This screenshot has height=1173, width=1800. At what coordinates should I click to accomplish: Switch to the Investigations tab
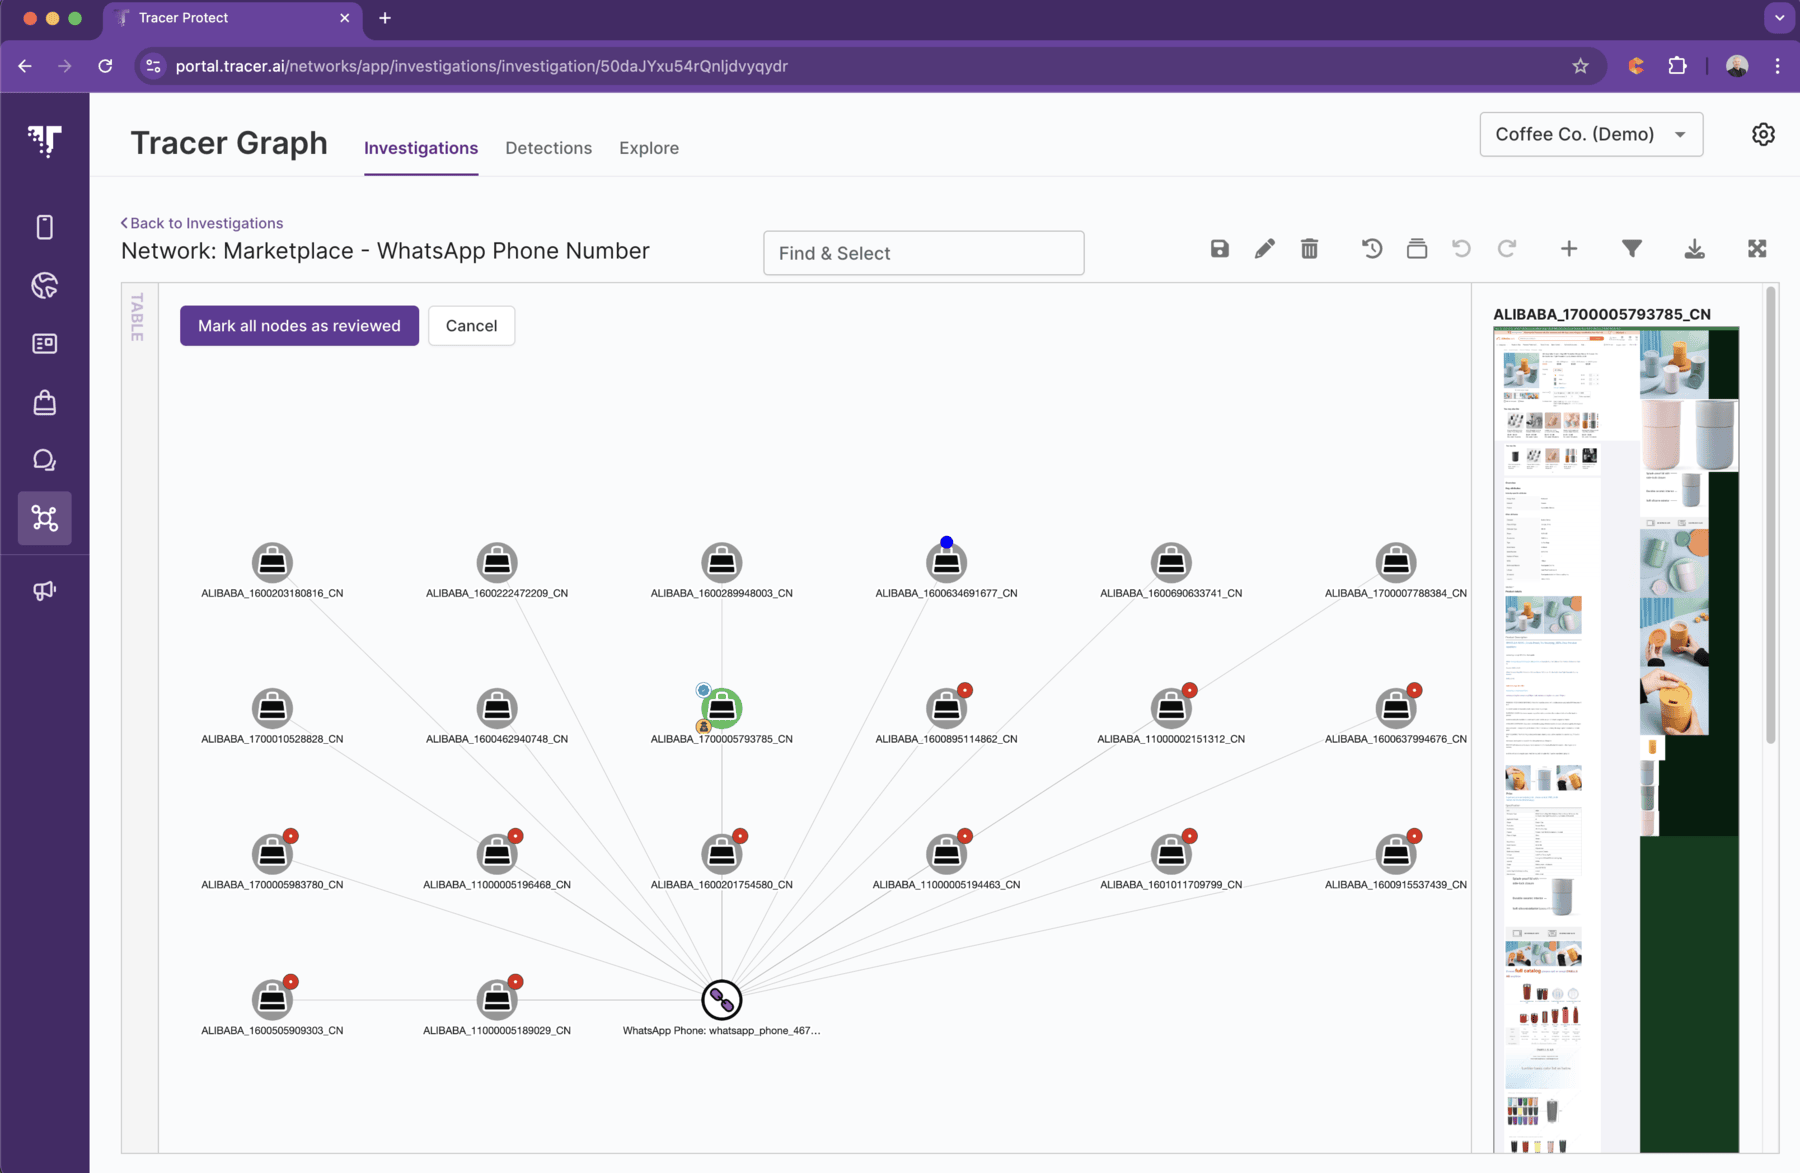pos(421,148)
